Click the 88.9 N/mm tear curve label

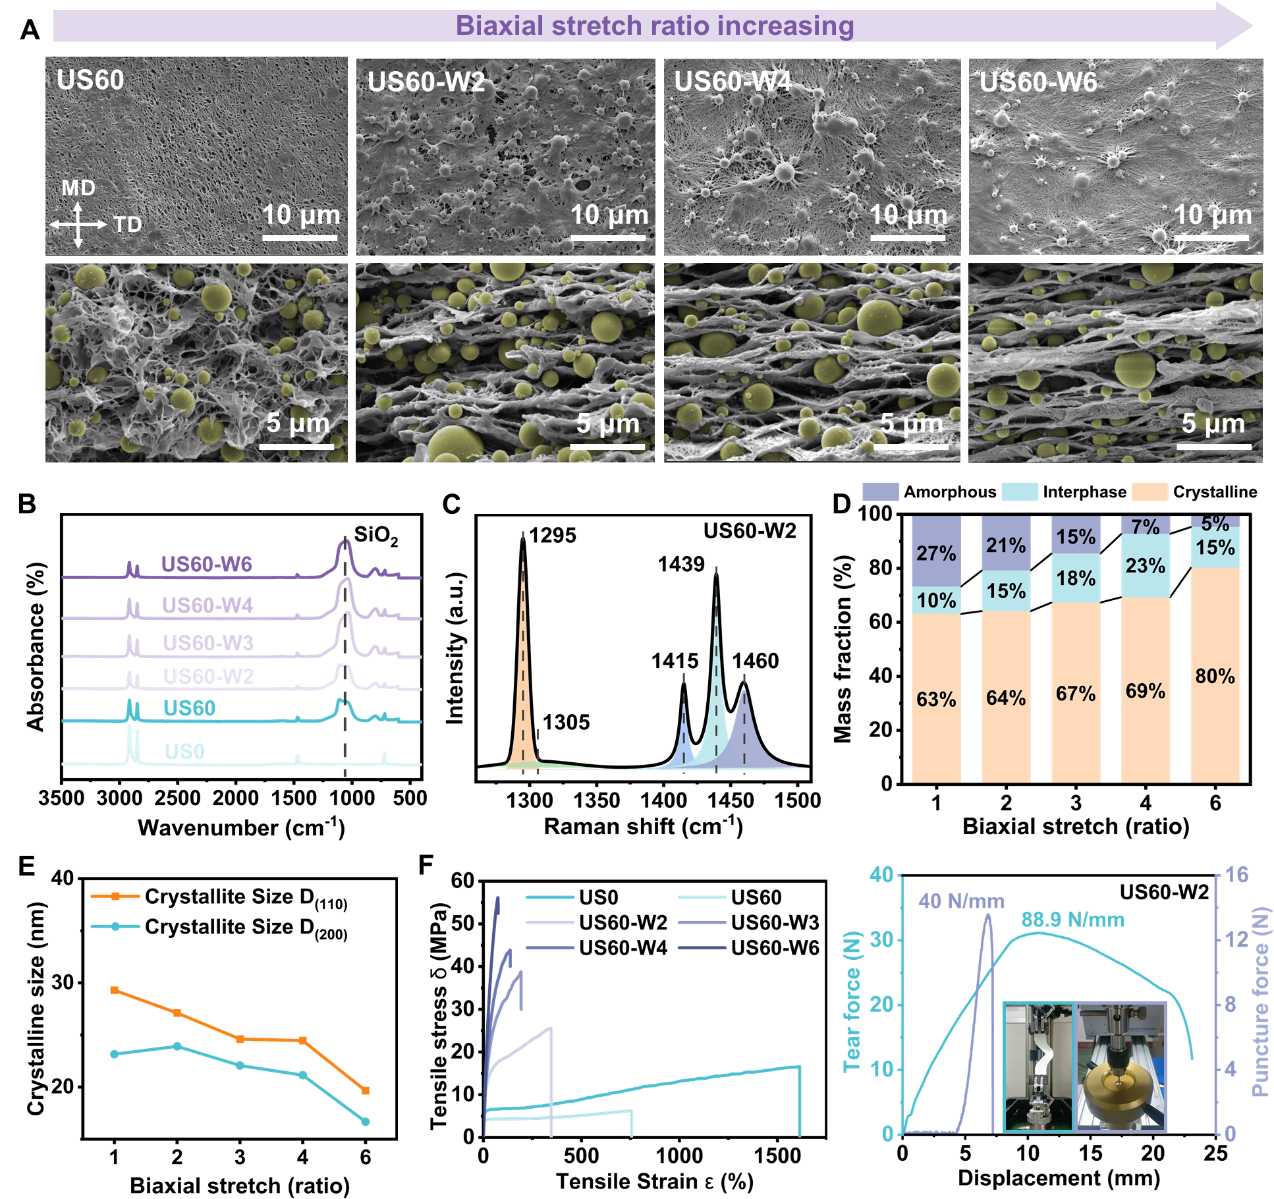pyautogui.click(x=1073, y=920)
